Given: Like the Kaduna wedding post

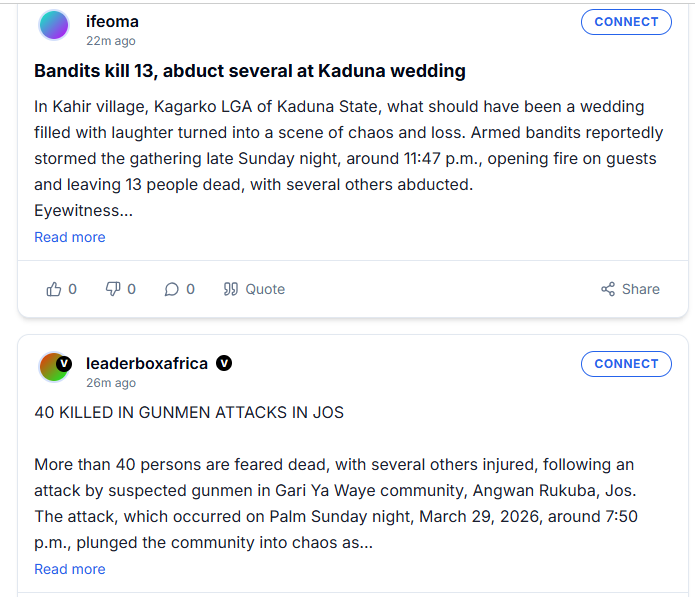Looking at the screenshot, I should click(61, 289).
